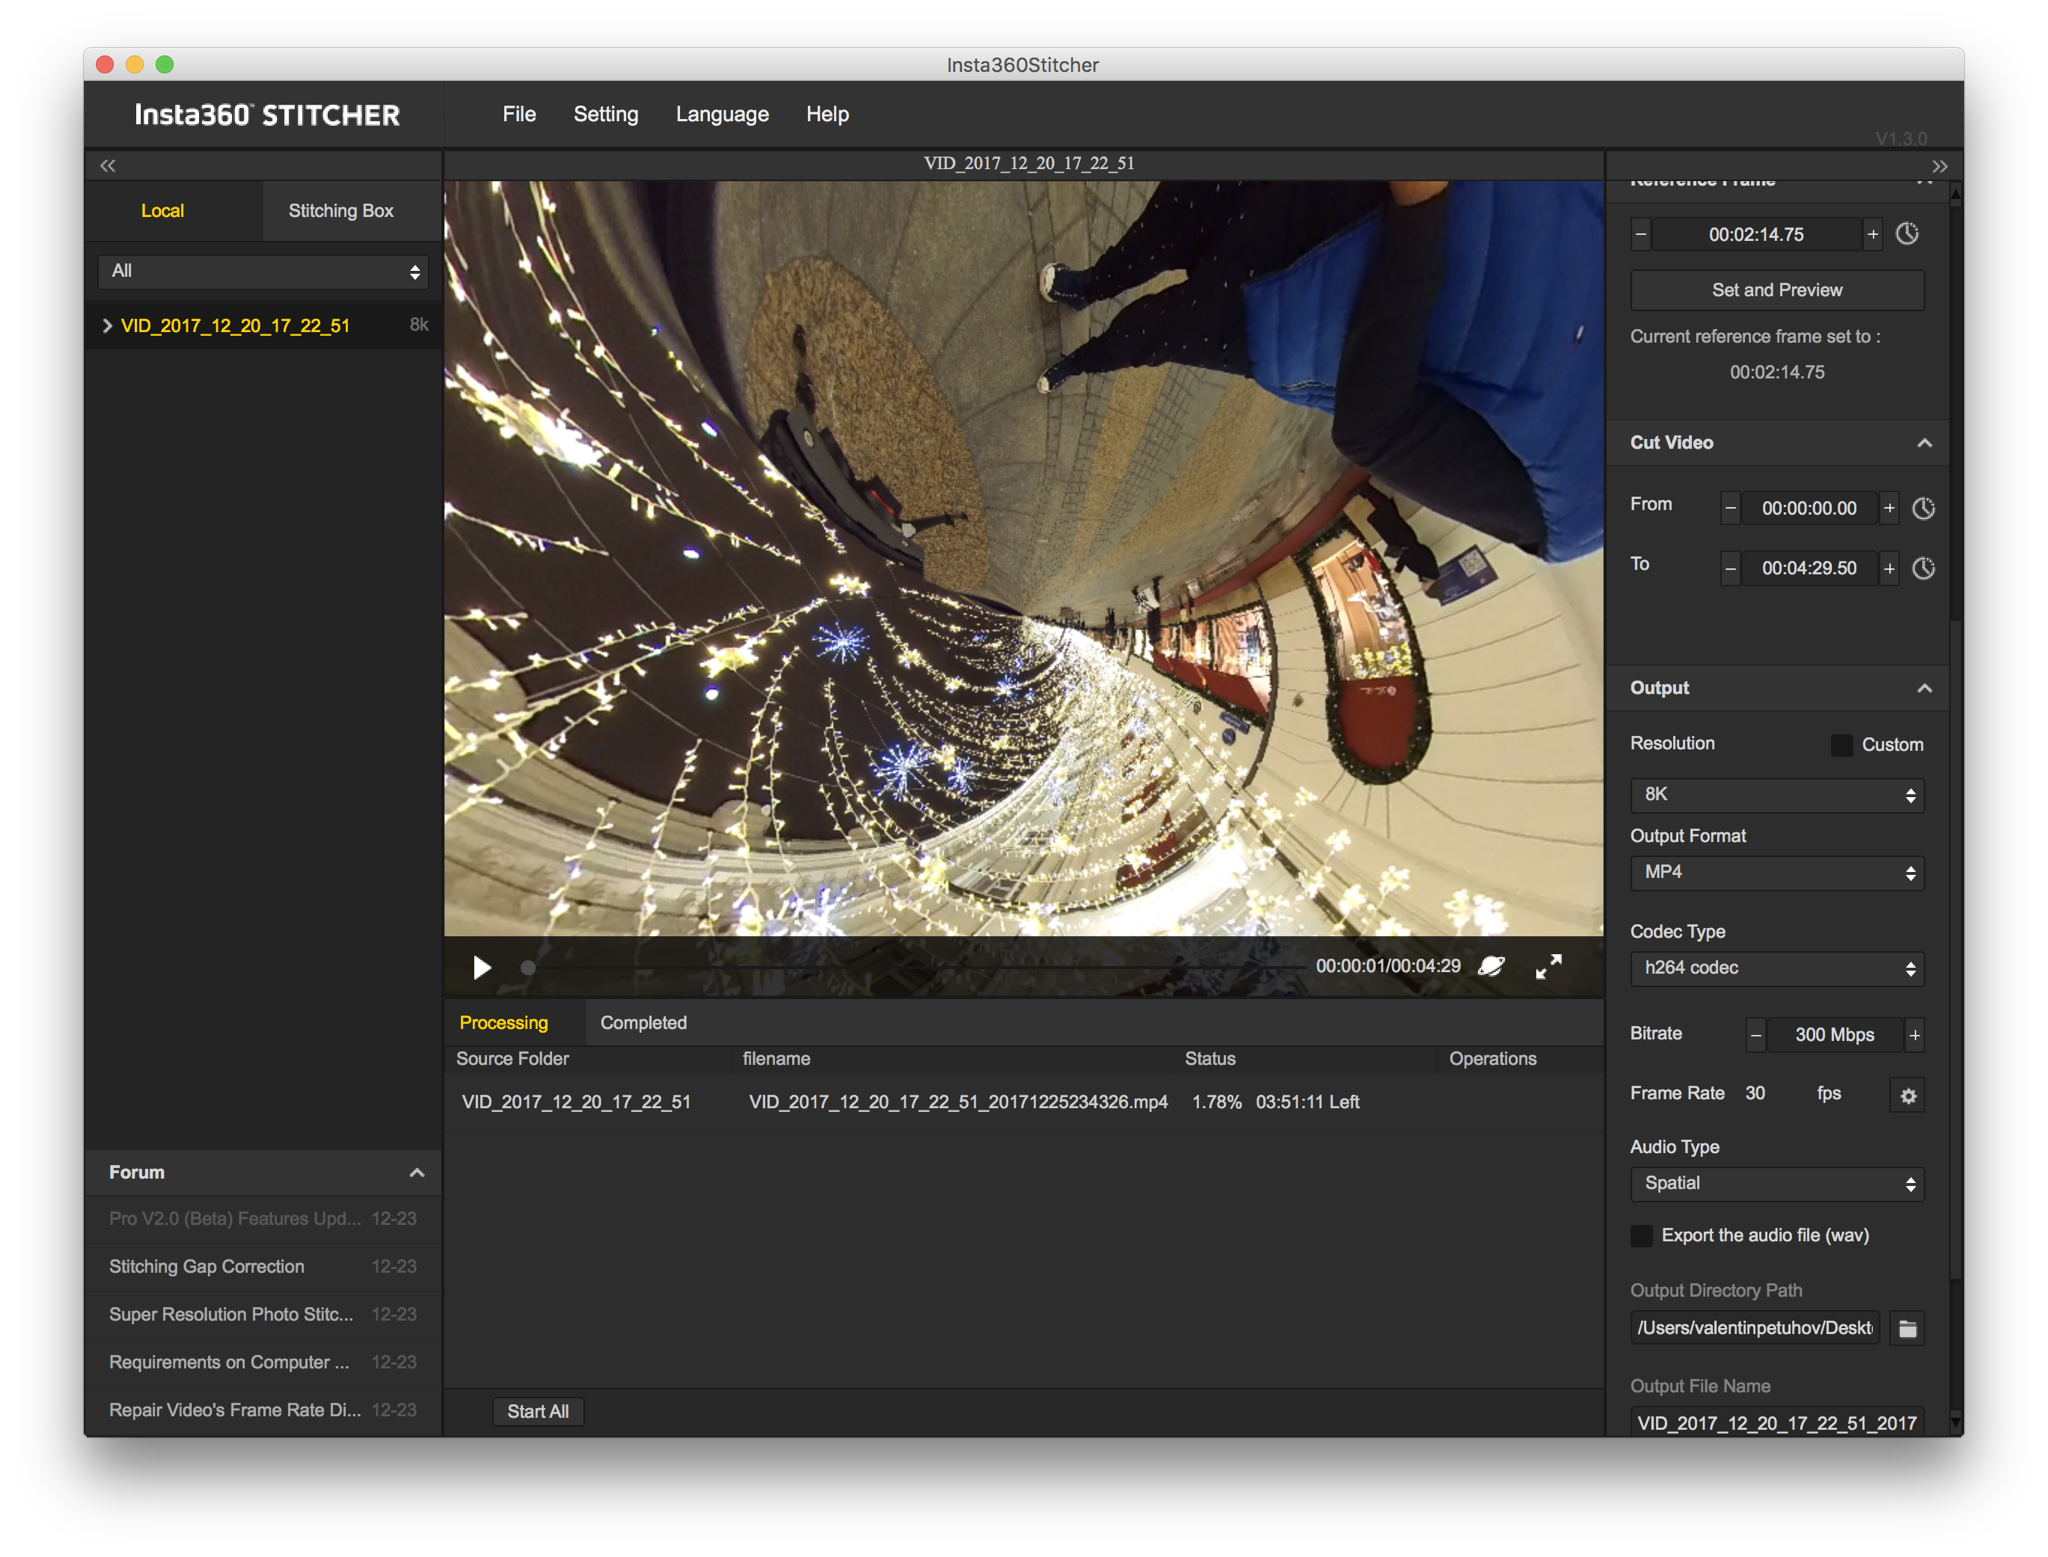Enable the Custom resolution checkbox
This screenshot has height=1557, width=2048.
click(1841, 745)
